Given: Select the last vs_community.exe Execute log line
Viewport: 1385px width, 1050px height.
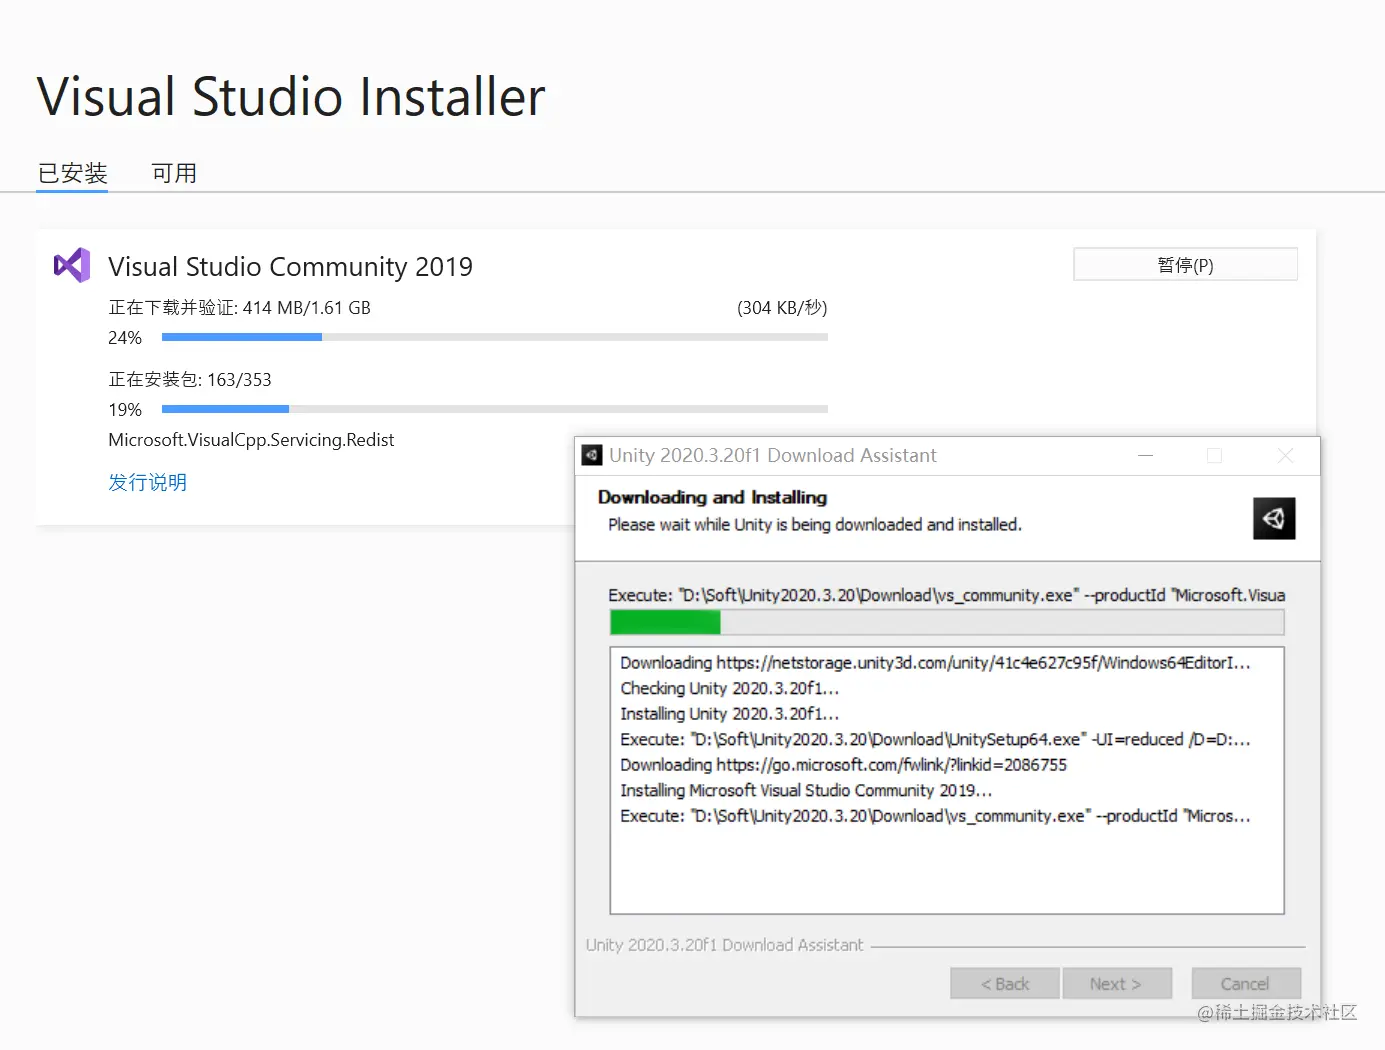Looking at the screenshot, I should (935, 816).
